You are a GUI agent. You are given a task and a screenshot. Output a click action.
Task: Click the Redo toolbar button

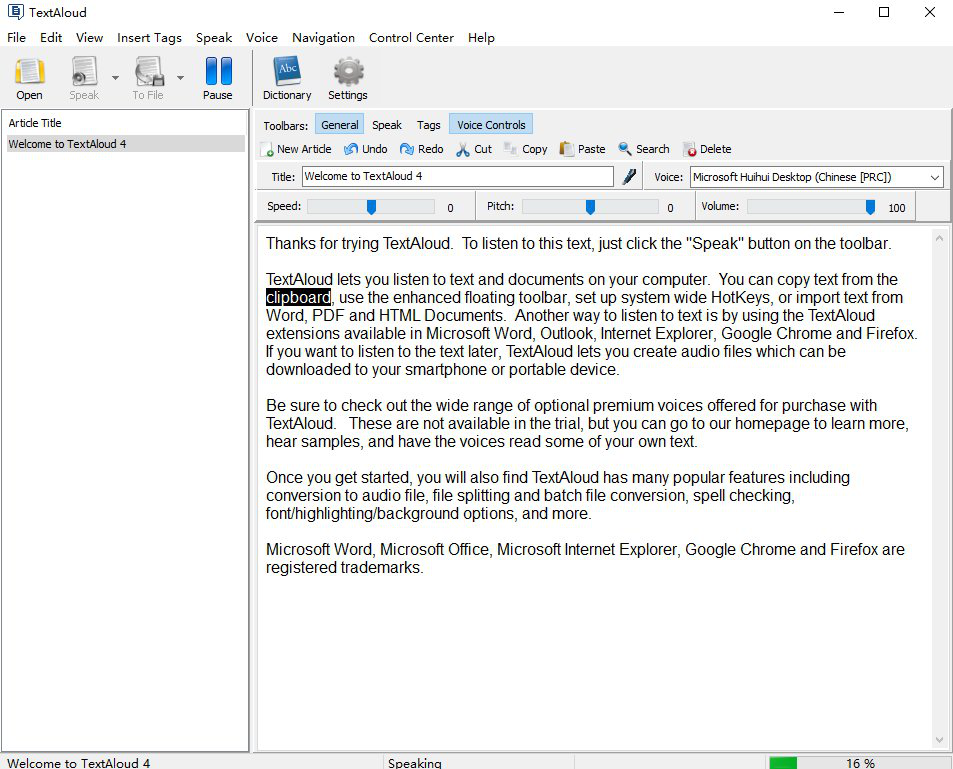[421, 149]
